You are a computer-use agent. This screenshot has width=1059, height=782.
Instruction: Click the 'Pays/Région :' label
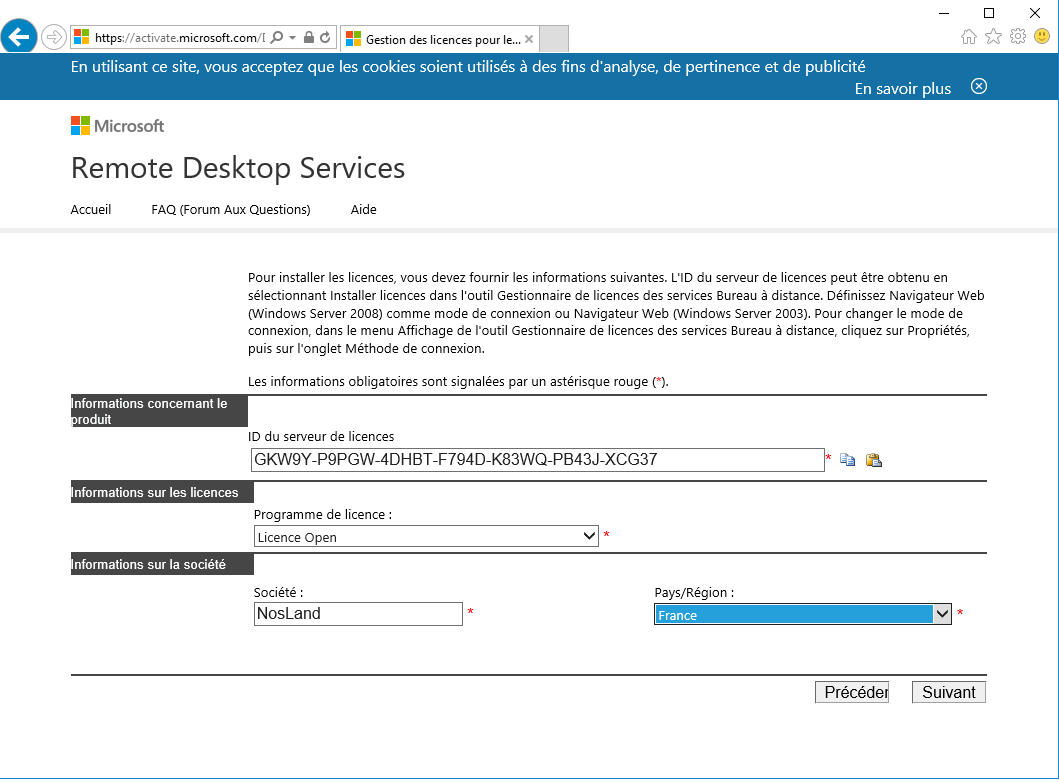(694, 593)
